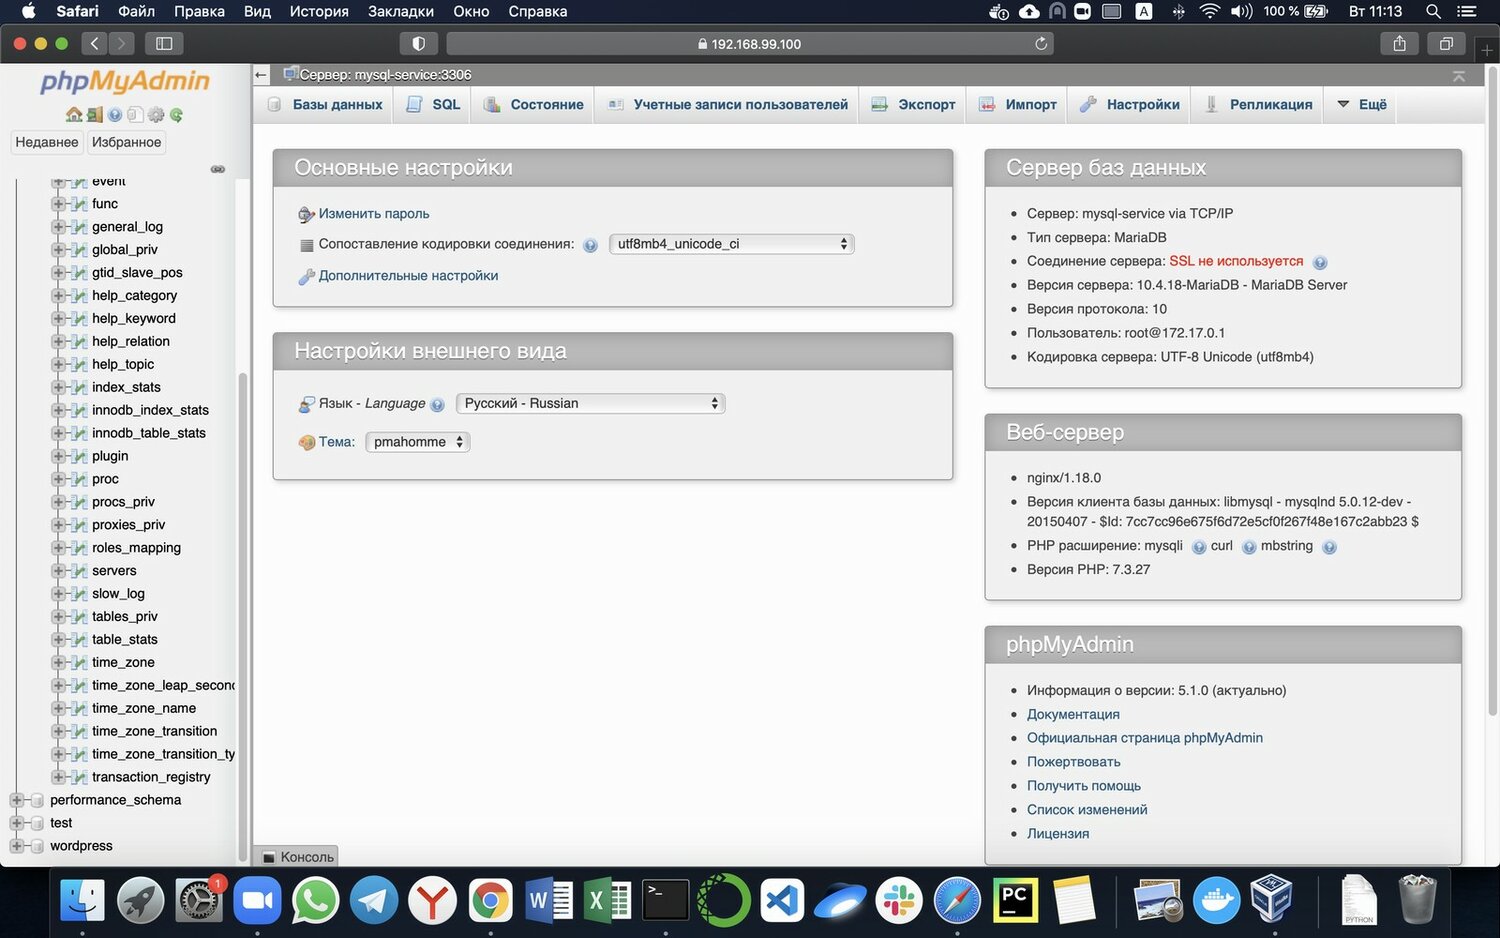Open Telegram from the Dock
The height and width of the screenshot is (938, 1500).
374,901
